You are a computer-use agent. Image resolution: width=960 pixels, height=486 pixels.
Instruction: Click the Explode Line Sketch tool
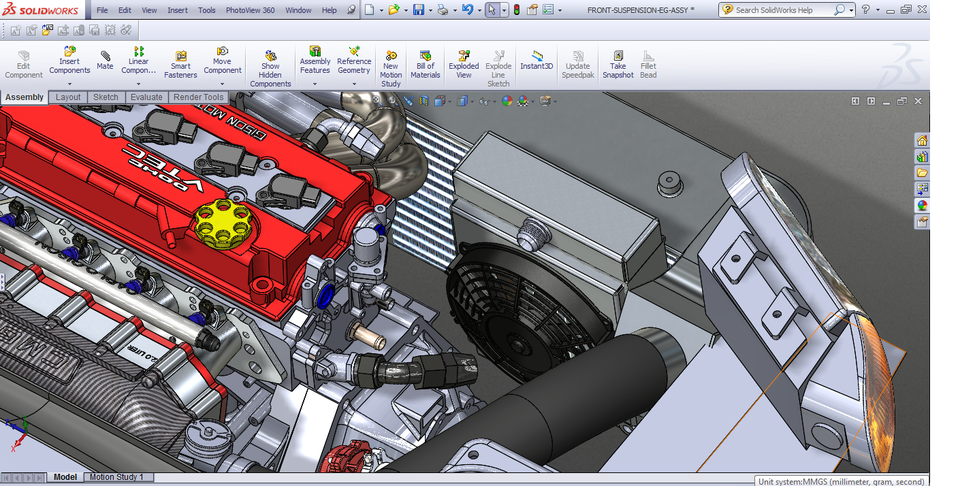click(x=498, y=69)
